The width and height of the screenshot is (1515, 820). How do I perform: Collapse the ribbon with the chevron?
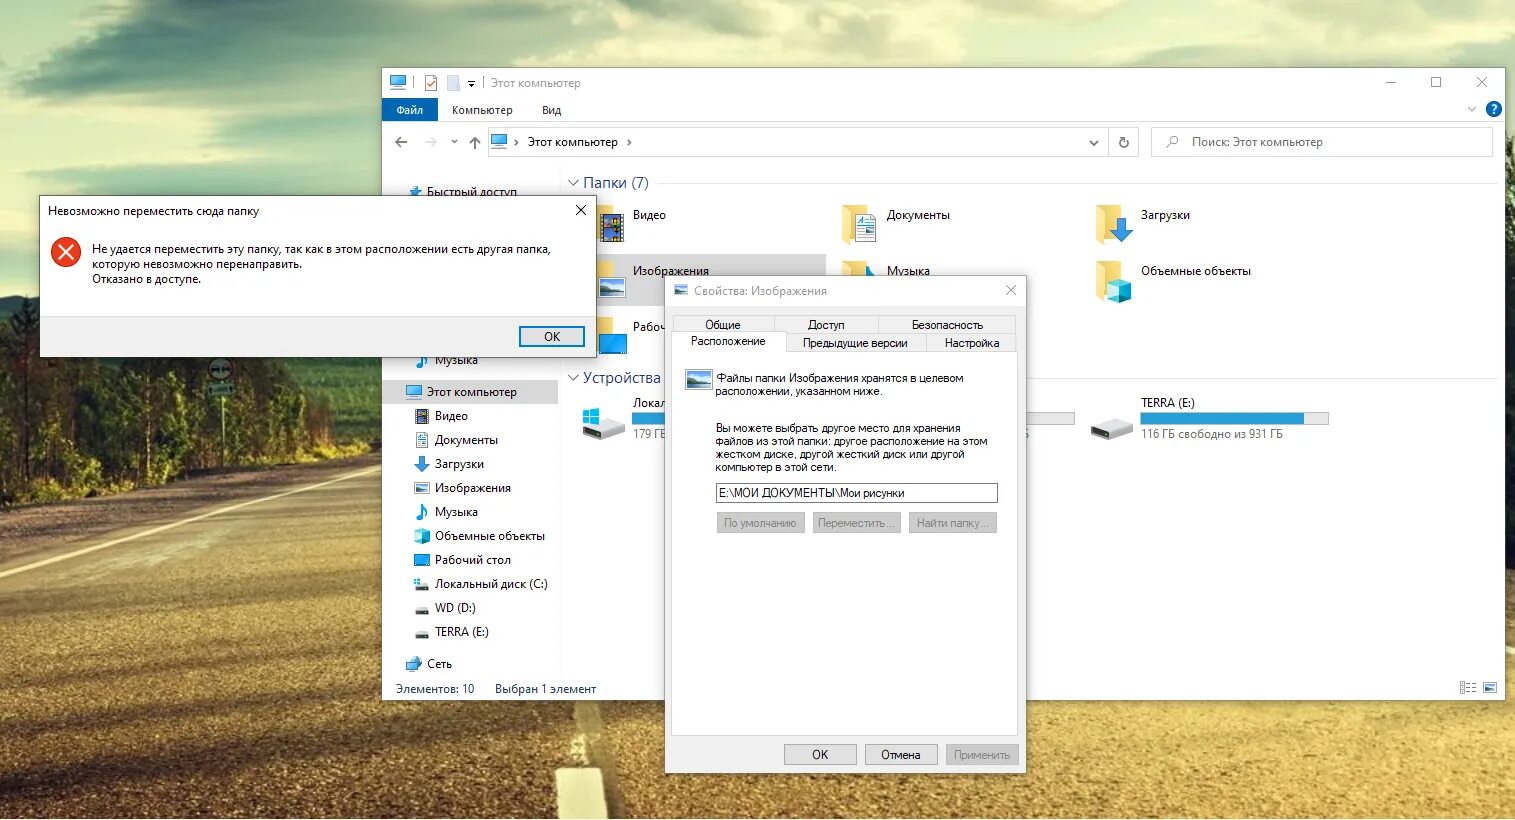[1472, 109]
